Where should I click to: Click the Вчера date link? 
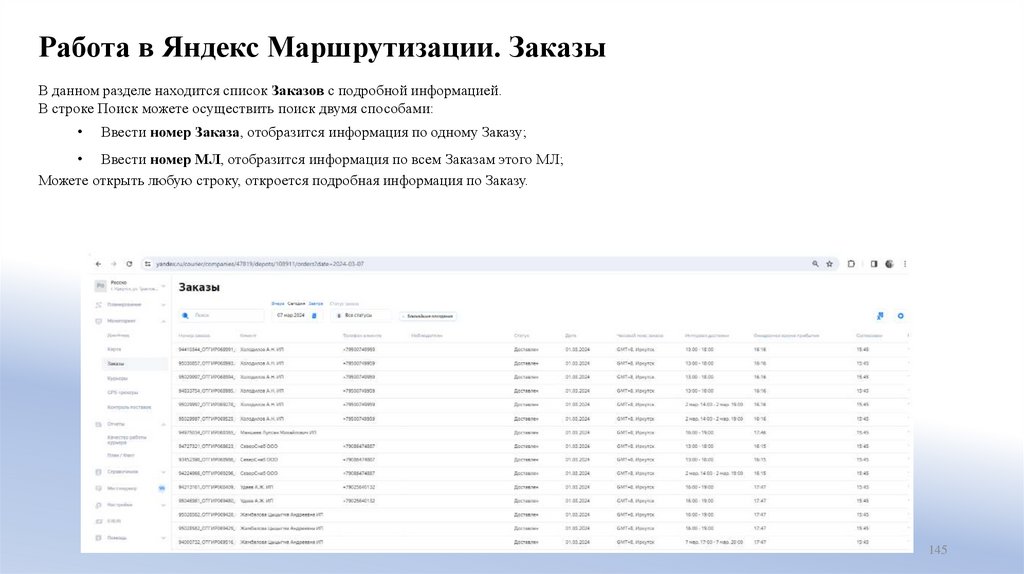[278, 304]
